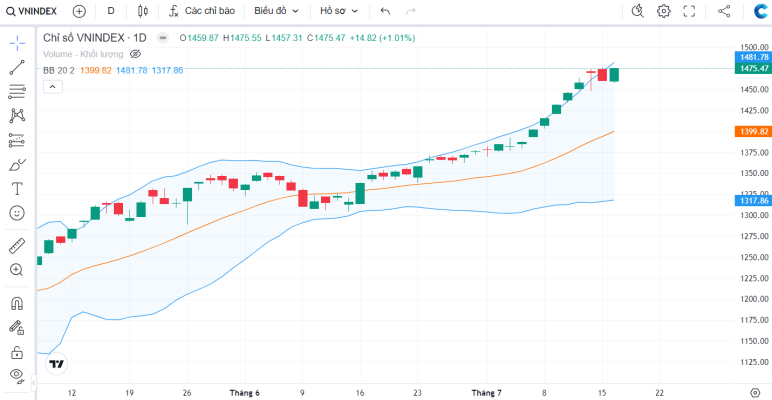Collapse the indicator legend with chevron button
772x400 pixels.
click(x=53, y=87)
